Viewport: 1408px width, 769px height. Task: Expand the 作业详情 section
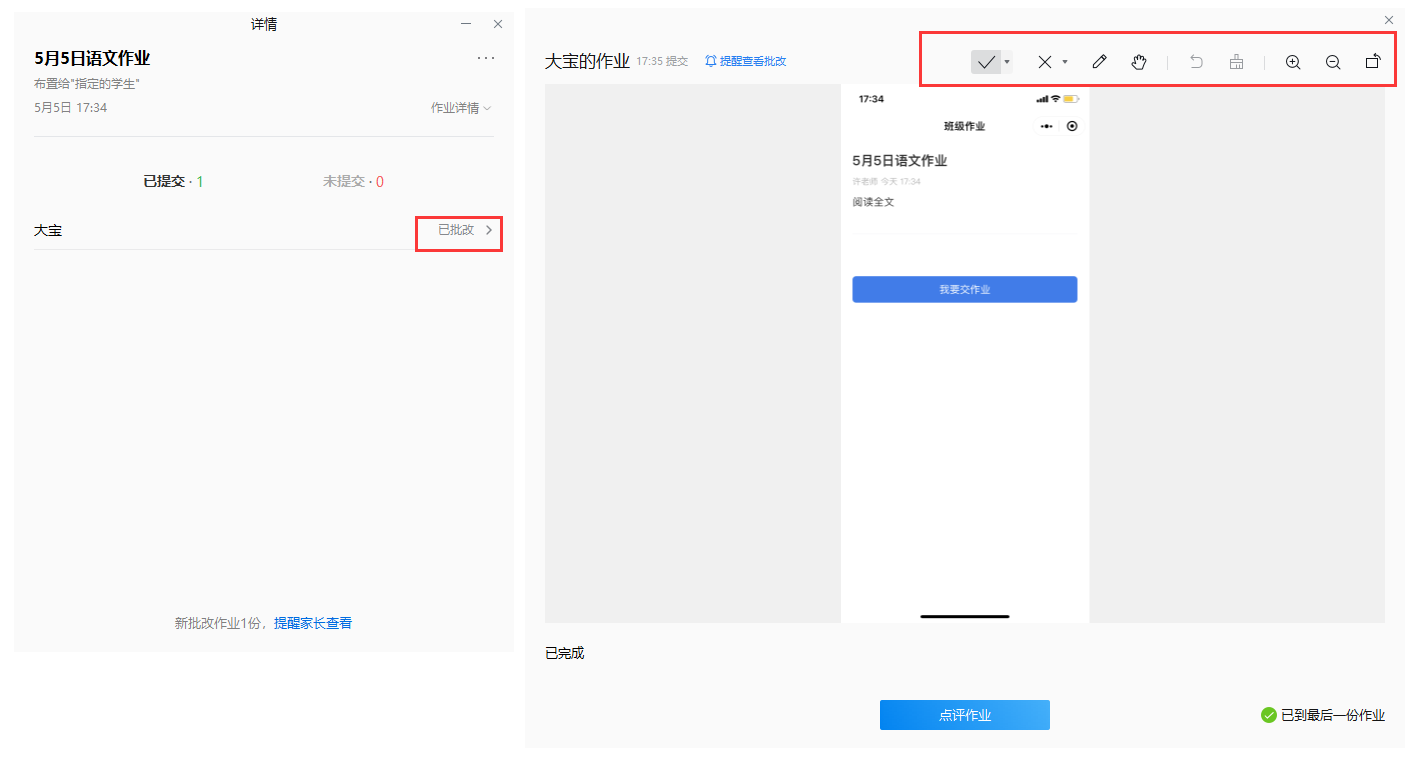point(461,108)
